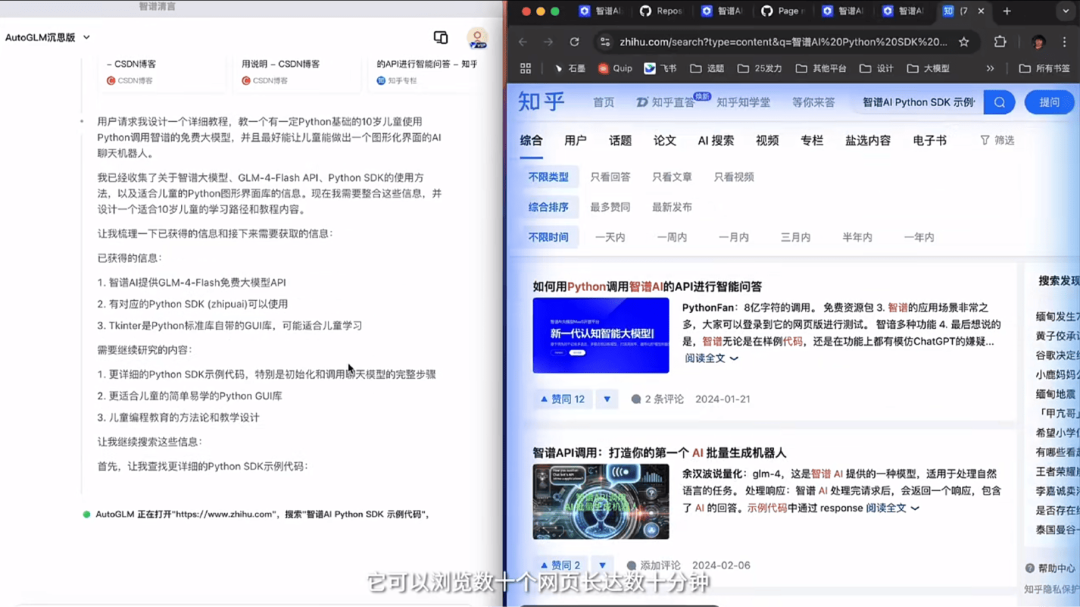The width and height of the screenshot is (1080, 607).
Task: Switch to the GitHub Repos browser tab
Action: click(x=661, y=11)
